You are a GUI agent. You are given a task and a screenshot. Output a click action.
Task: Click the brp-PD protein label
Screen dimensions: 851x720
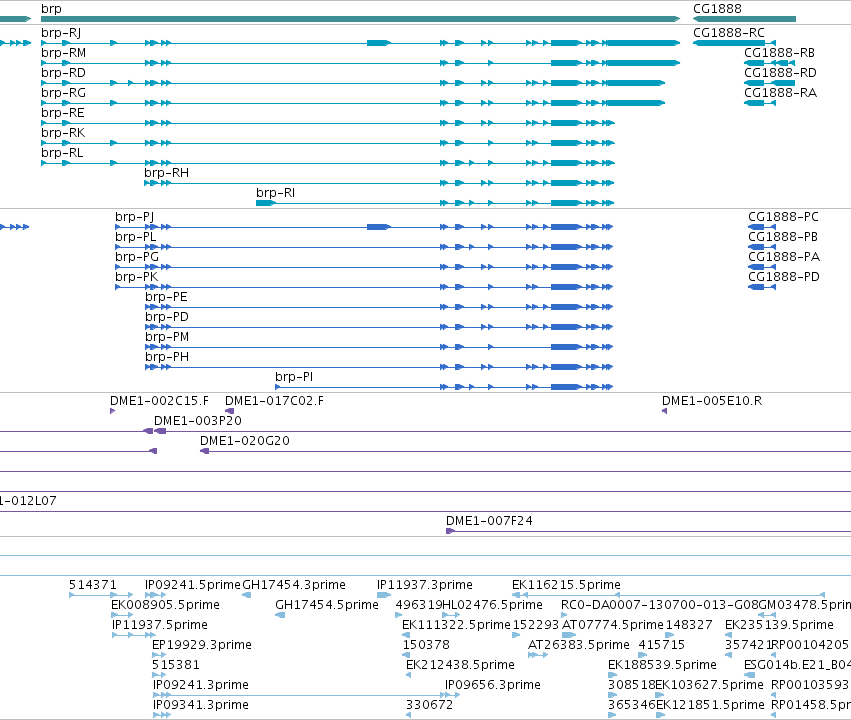coord(167,317)
